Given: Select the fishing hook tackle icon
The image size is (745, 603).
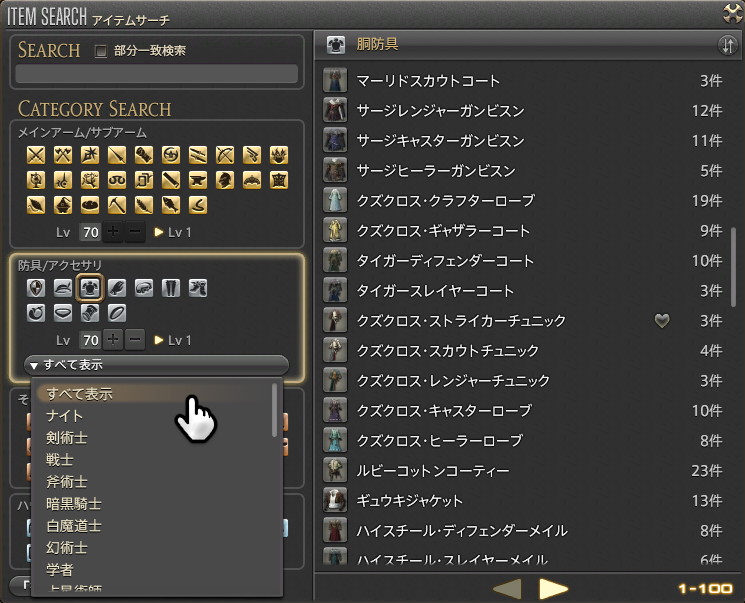Looking at the screenshot, I should [x=198, y=205].
